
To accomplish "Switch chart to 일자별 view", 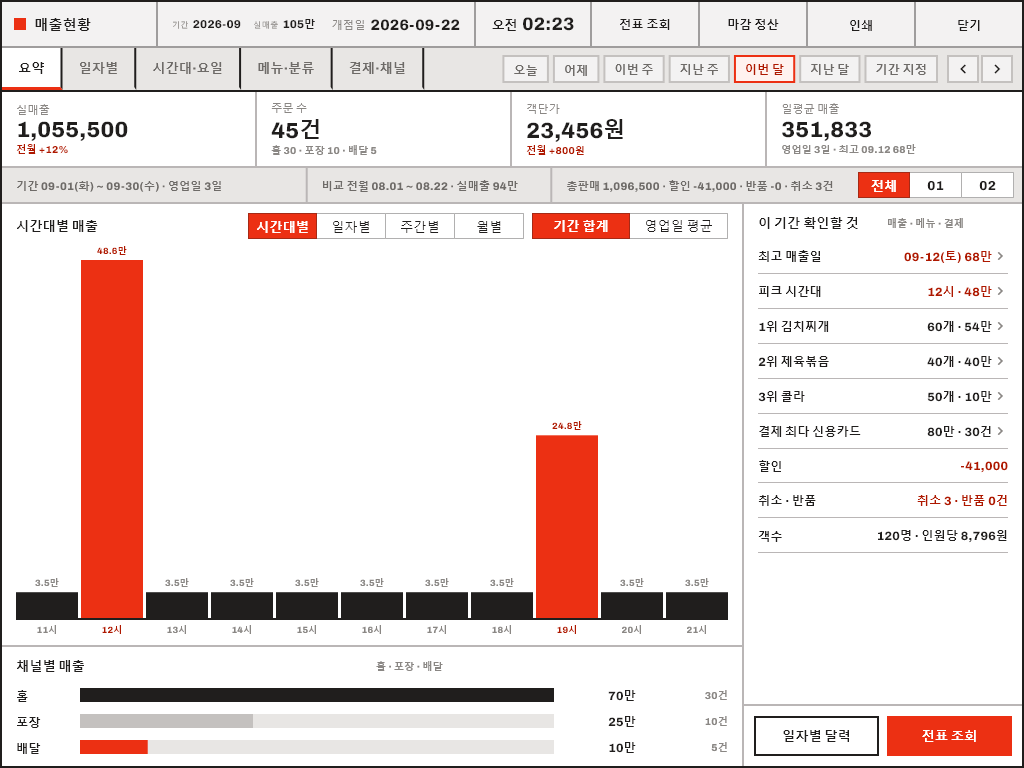I will point(351,226).
